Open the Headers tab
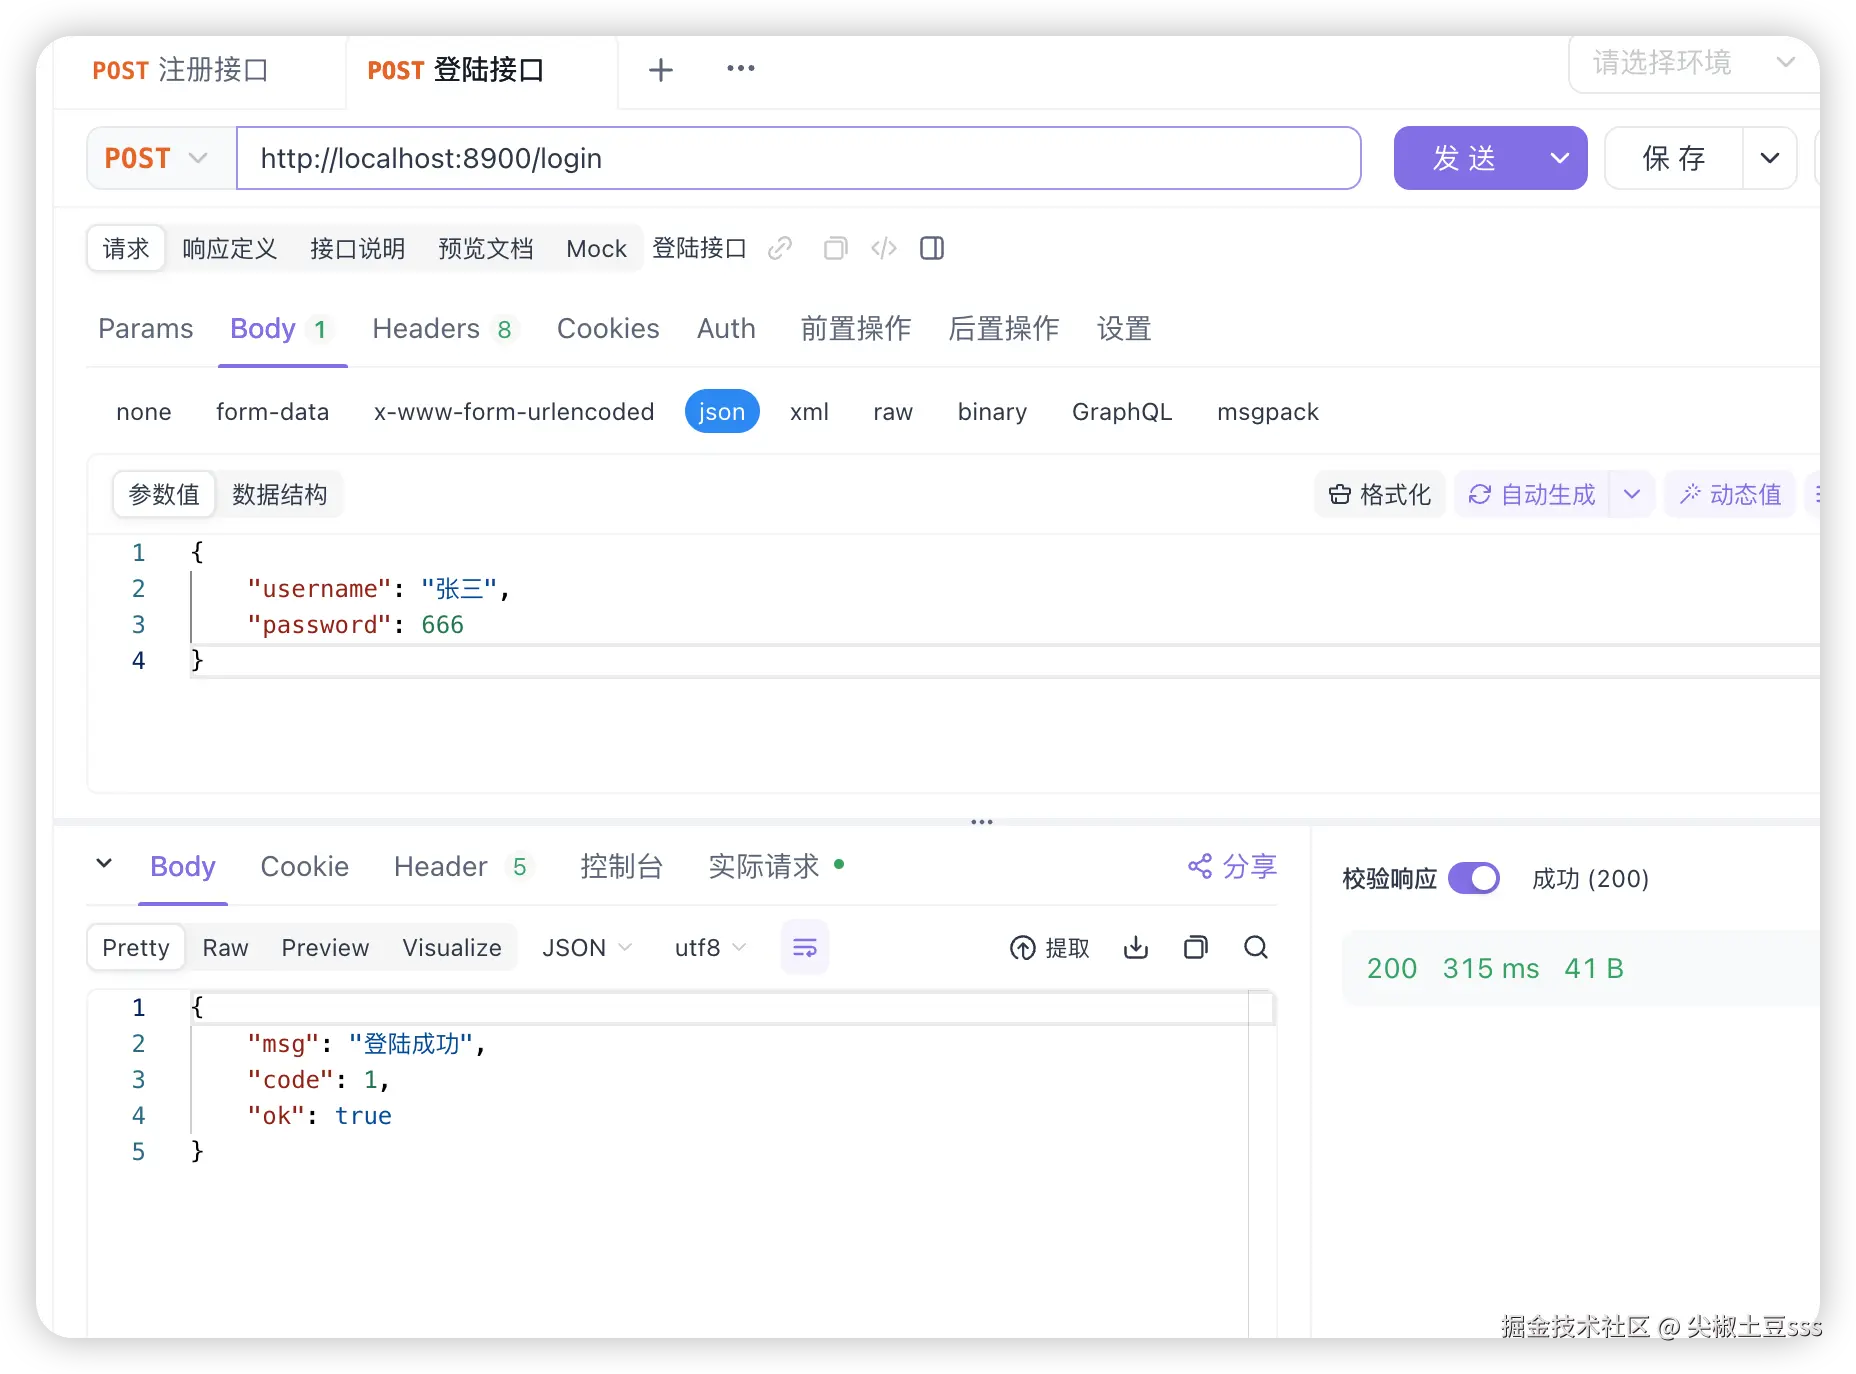The width and height of the screenshot is (1856, 1374). click(x=444, y=329)
